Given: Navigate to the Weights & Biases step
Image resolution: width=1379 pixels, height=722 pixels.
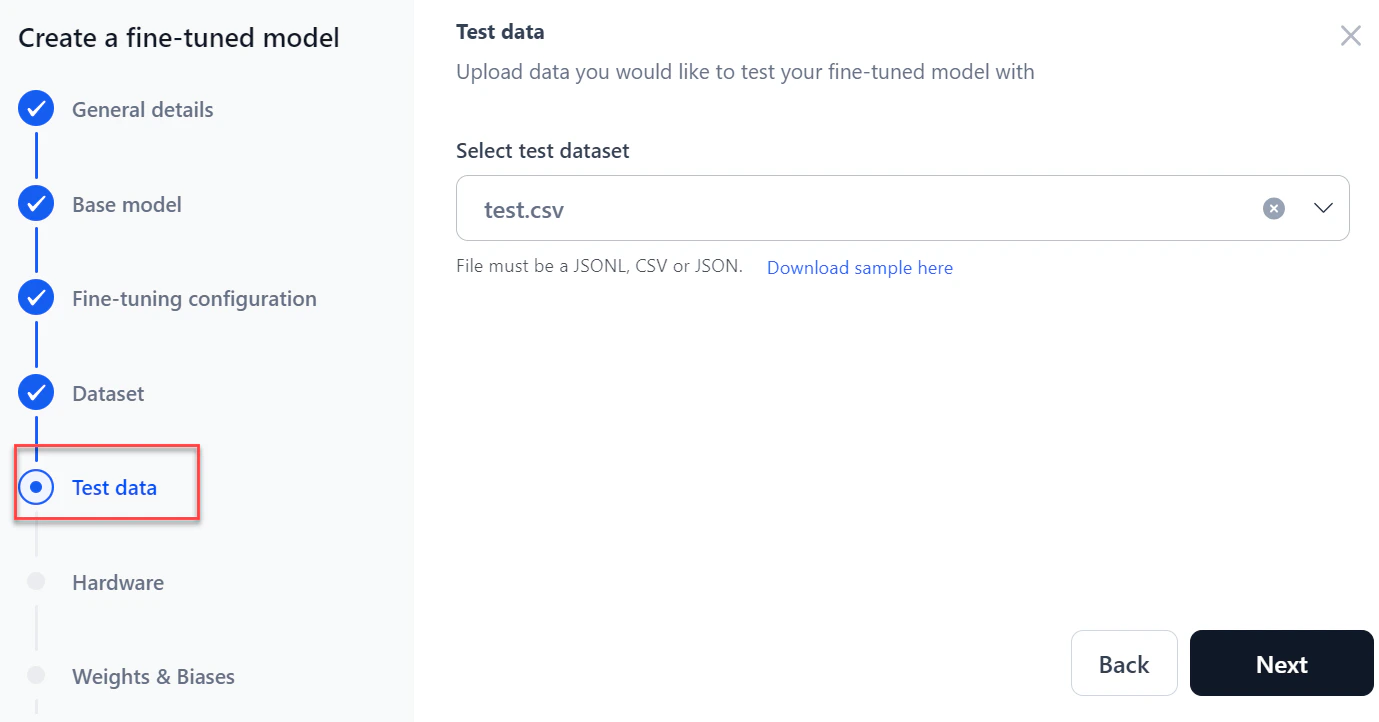Looking at the screenshot, I should (x=153, y=676).
